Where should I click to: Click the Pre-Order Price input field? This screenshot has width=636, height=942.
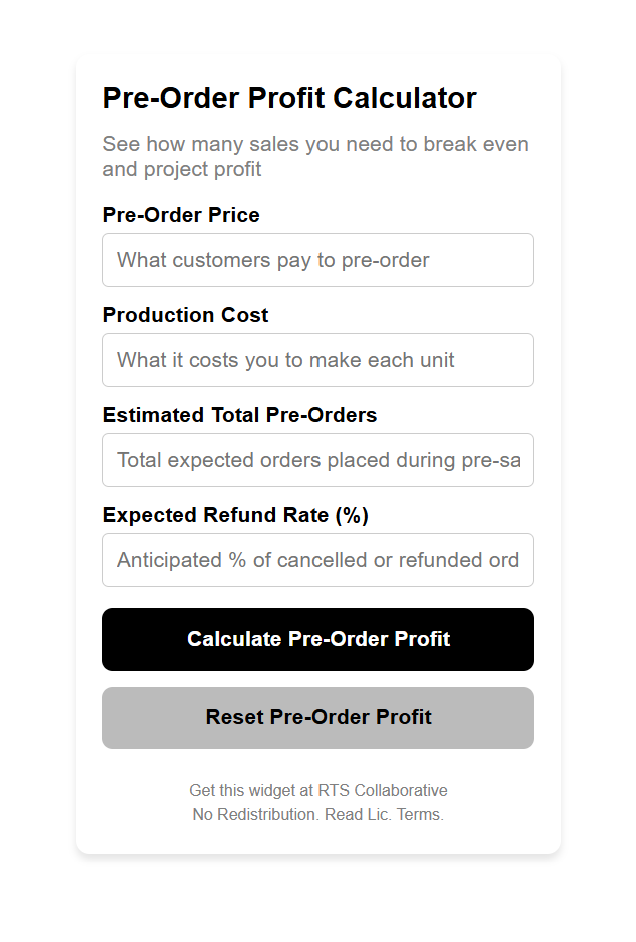click(317, 260)
